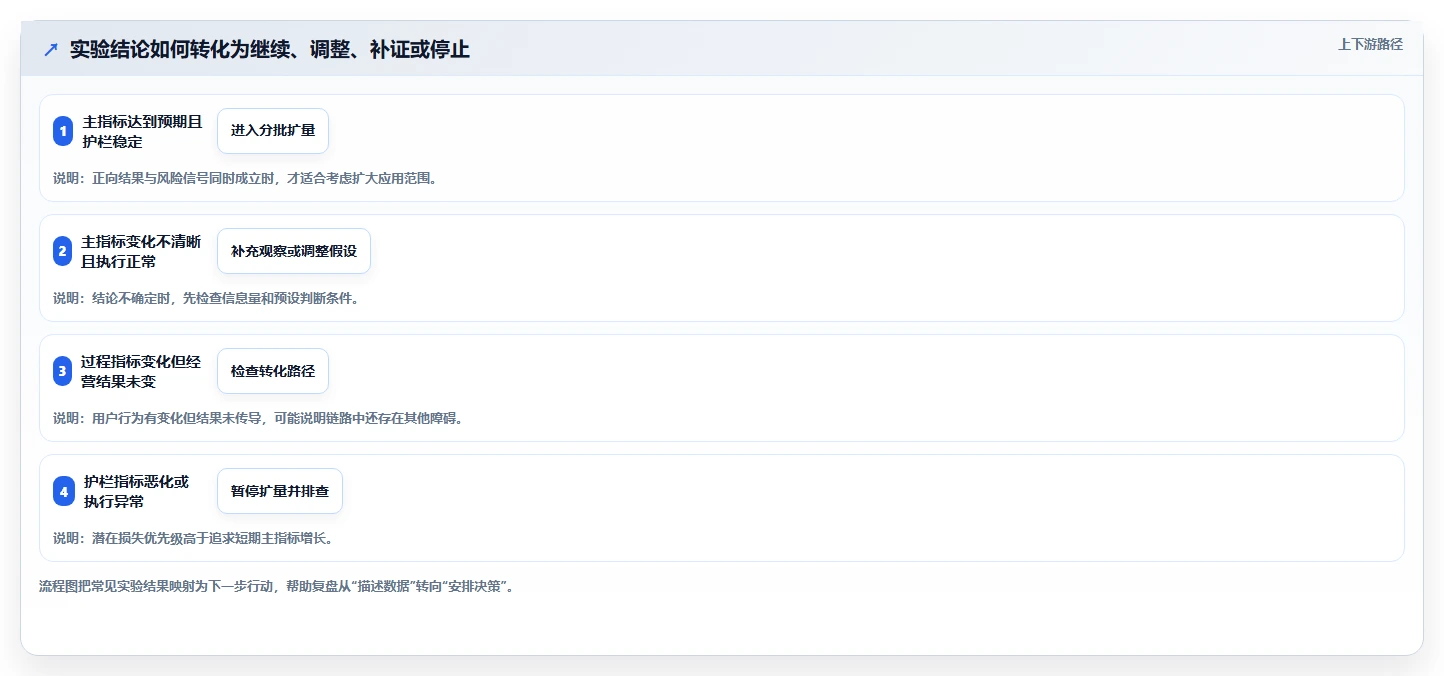
Task: Click step number 2 badge
Action: (63, 251)
